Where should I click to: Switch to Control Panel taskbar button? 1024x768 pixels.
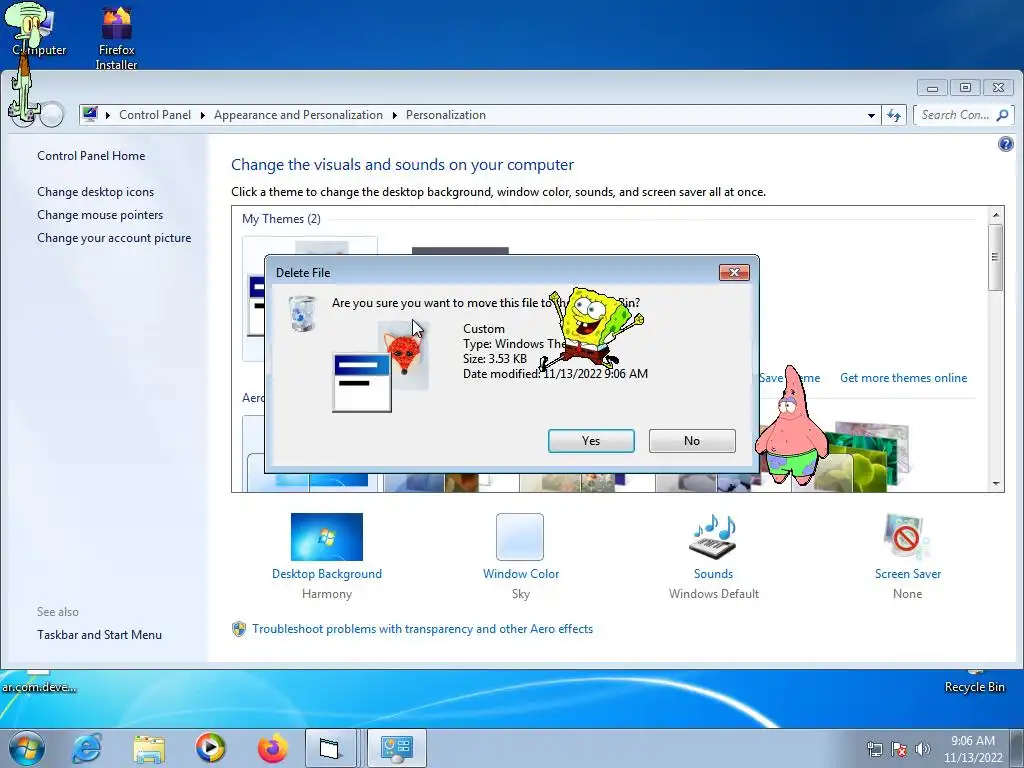click(396, 748)
